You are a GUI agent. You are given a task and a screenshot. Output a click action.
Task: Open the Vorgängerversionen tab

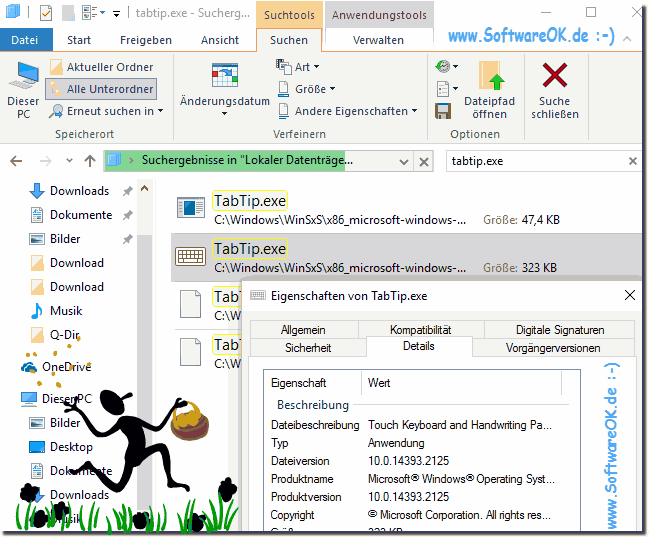pyautogui.click(x=553, y=348)
